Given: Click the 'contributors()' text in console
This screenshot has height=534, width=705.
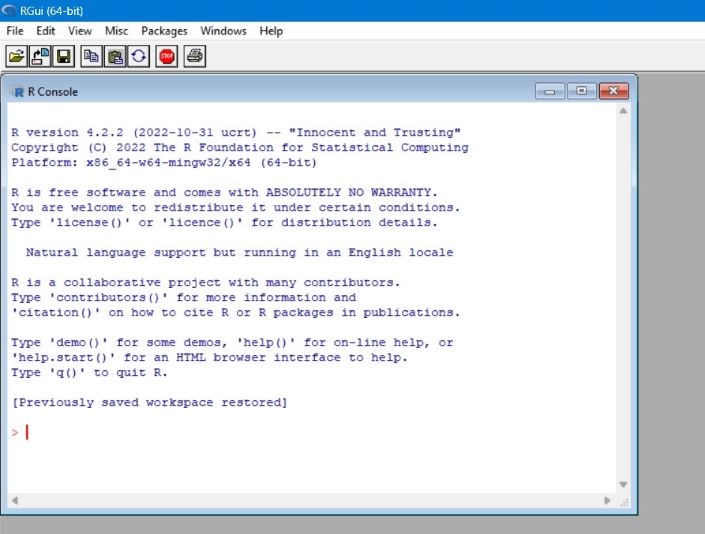Looking at the screenshot, I should click(x=108, y=298).
